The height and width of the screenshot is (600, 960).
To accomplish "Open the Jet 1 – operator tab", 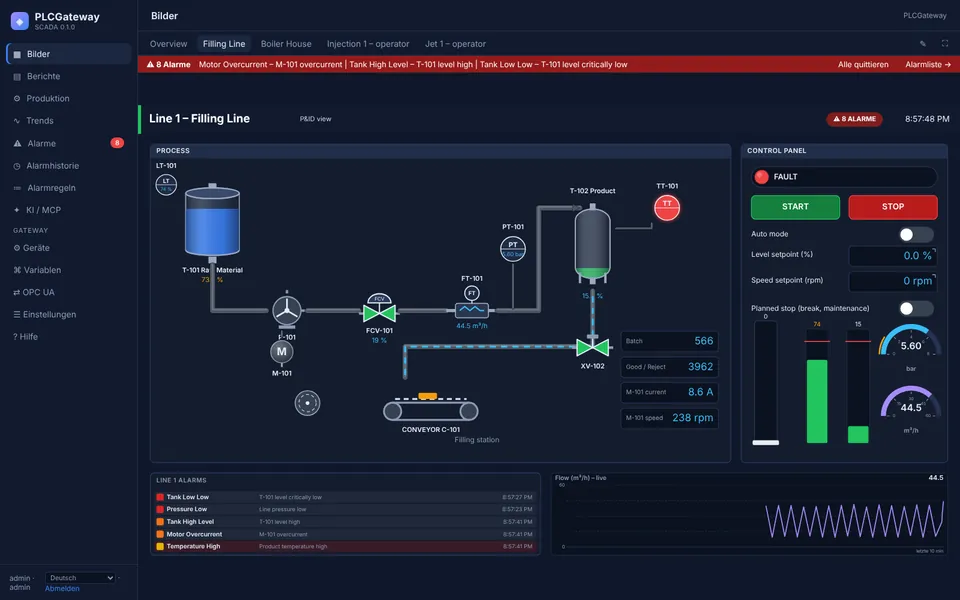I will tap(456, 44).
